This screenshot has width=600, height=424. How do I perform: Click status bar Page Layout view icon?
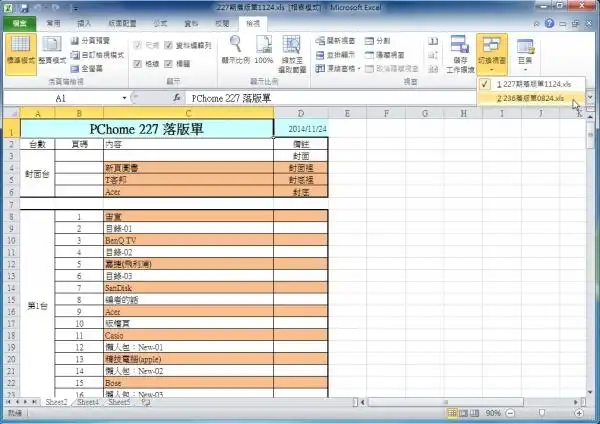(463, 413)
